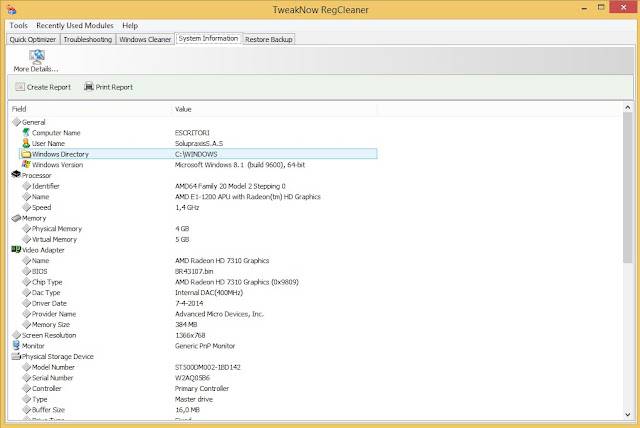
Task: Click the Physical Storage Device drive icon
Action: pos(16,356)
